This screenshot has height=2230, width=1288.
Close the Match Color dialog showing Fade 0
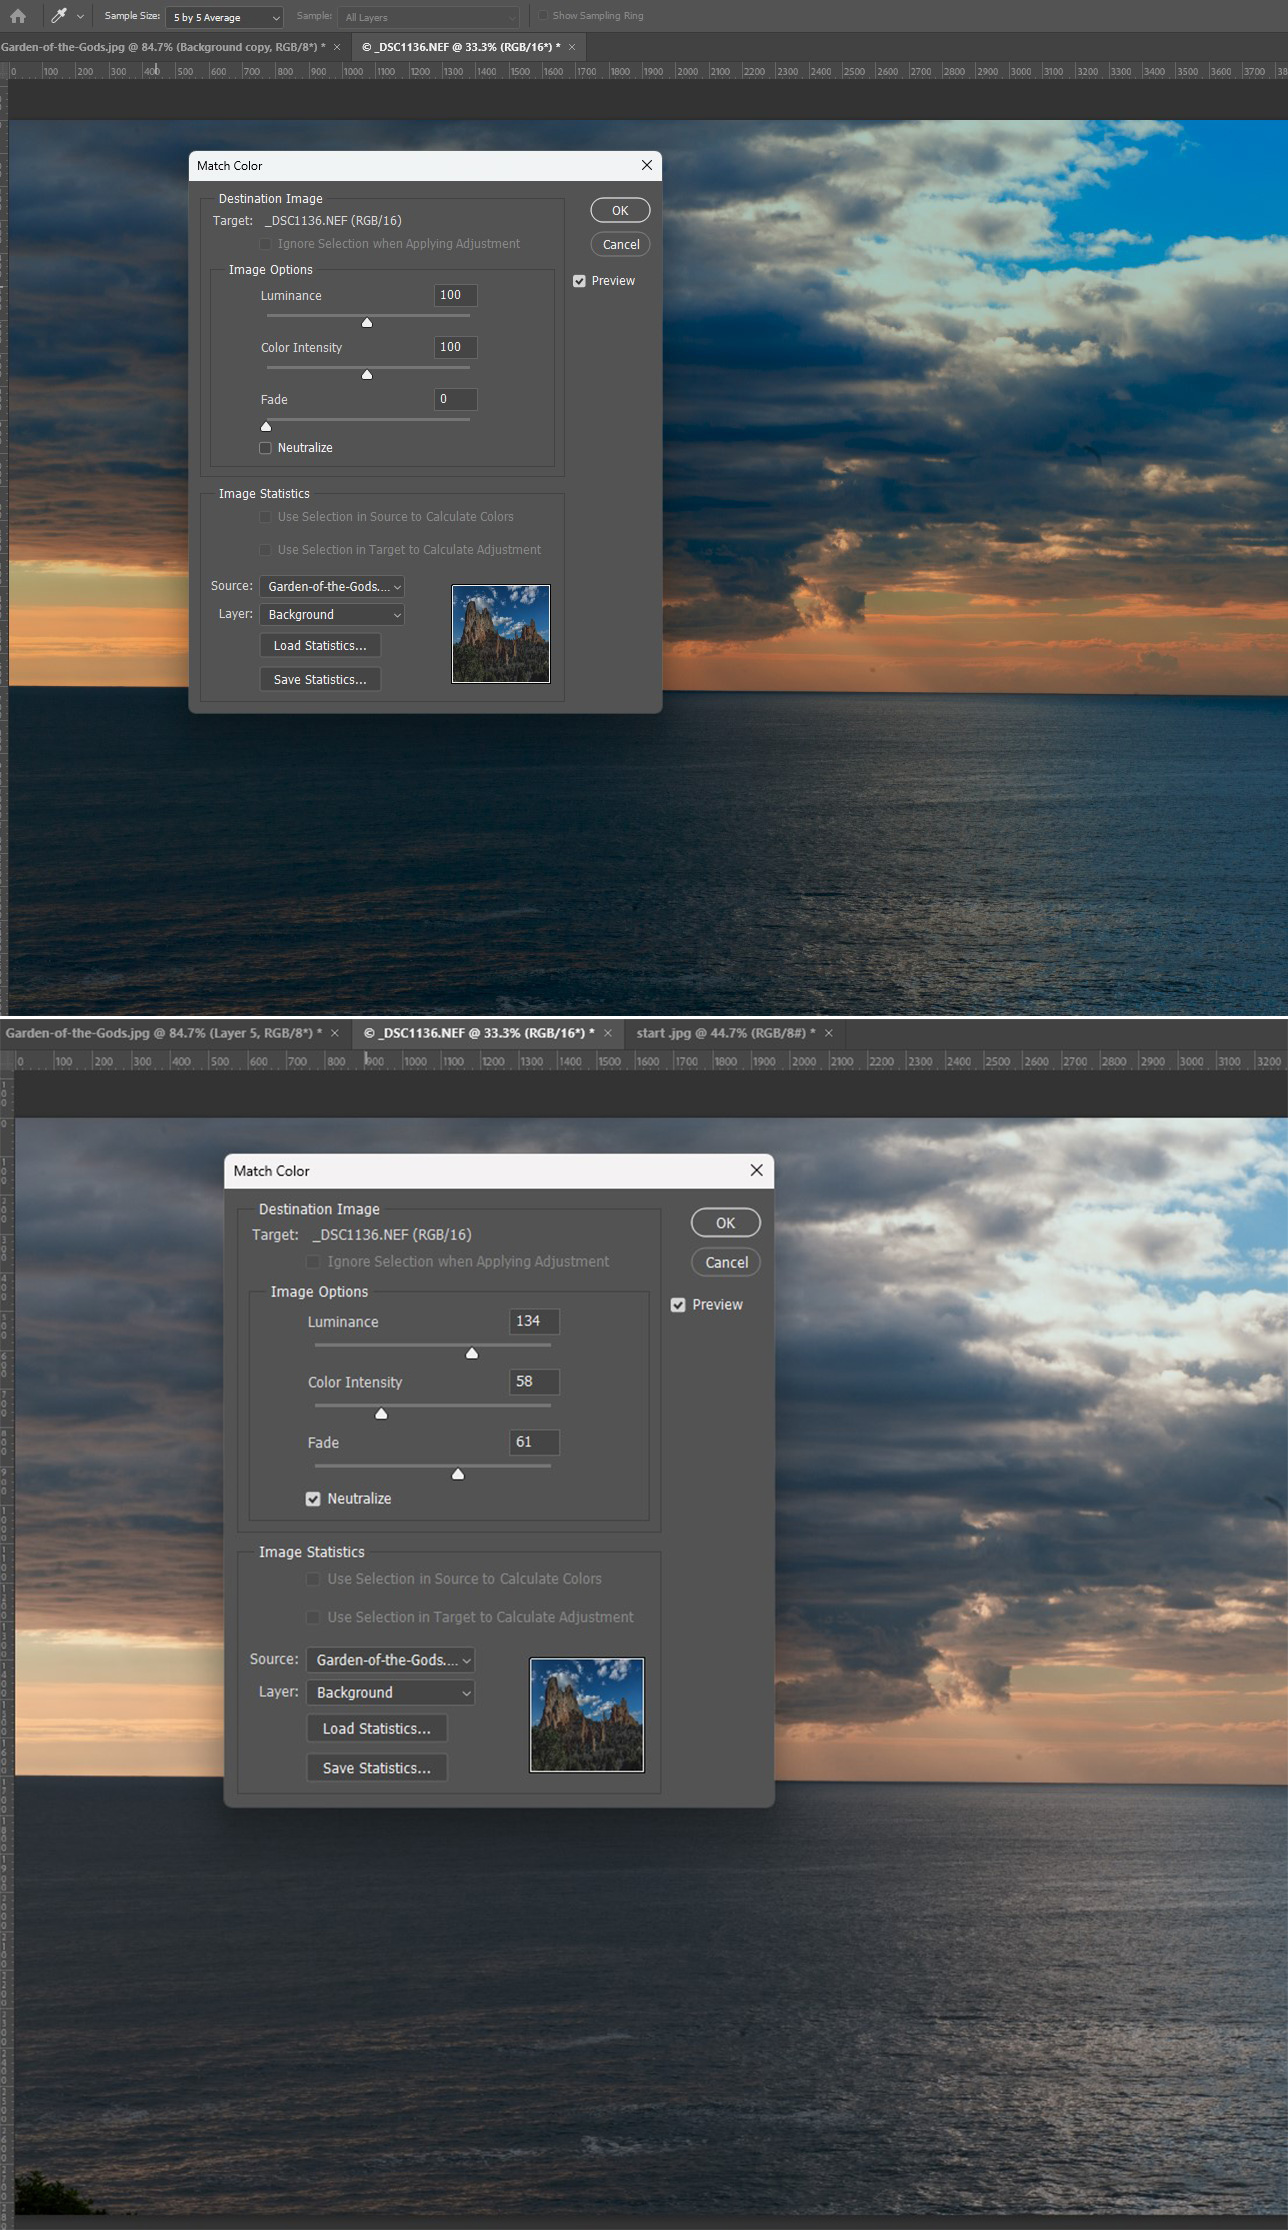(x=646, y=166)
